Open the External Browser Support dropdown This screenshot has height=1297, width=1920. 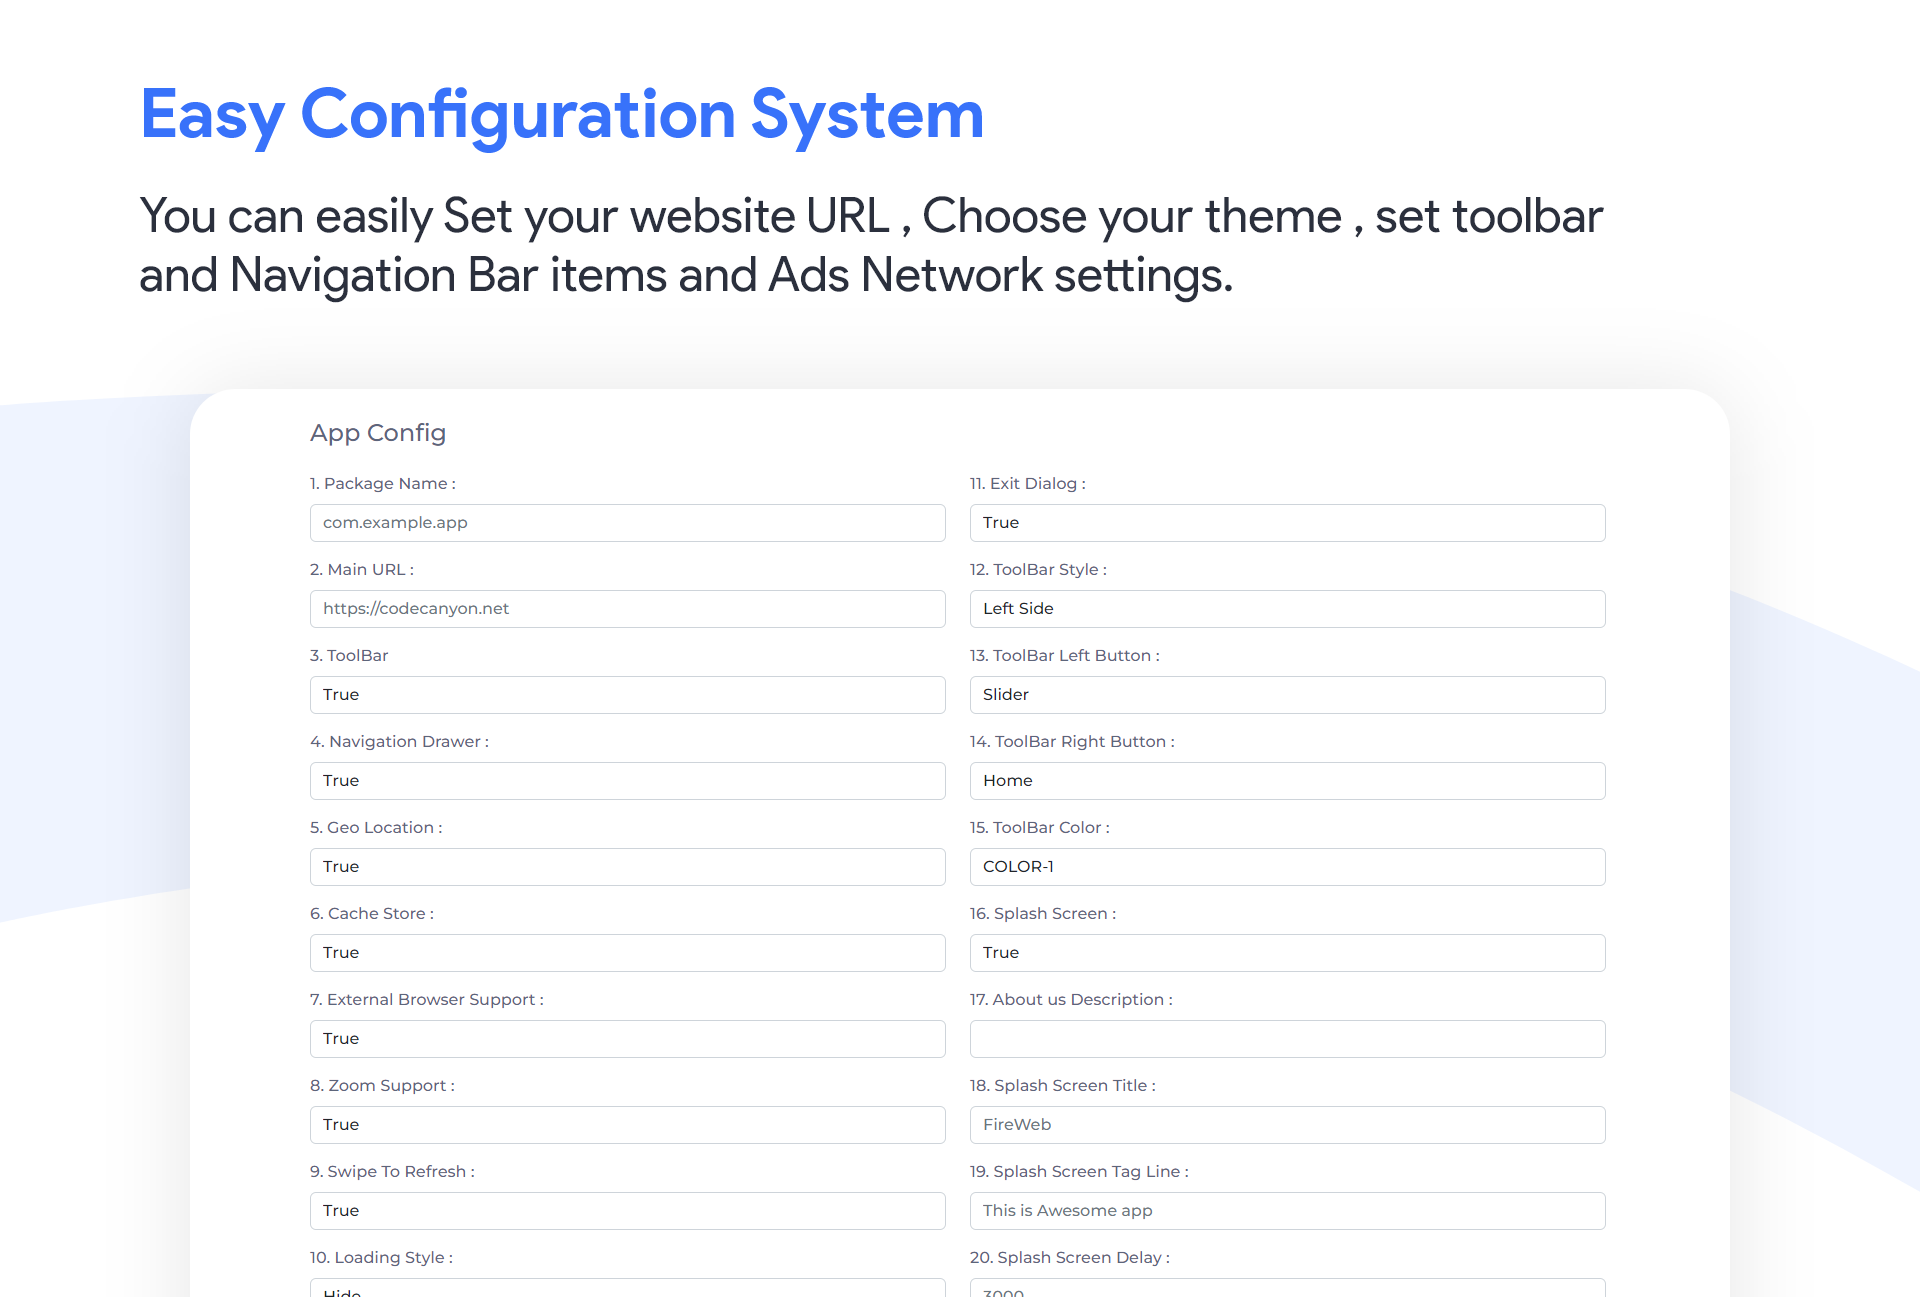pos(627,1038)
